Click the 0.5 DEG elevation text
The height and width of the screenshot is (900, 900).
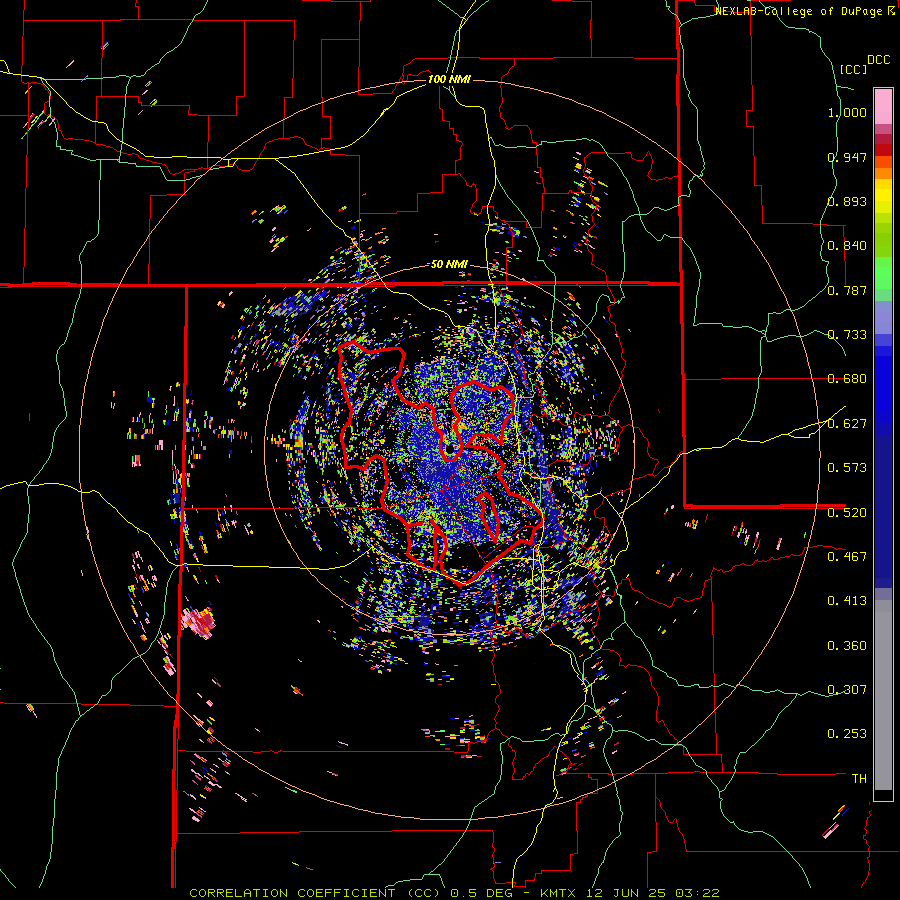pos(481,893)
